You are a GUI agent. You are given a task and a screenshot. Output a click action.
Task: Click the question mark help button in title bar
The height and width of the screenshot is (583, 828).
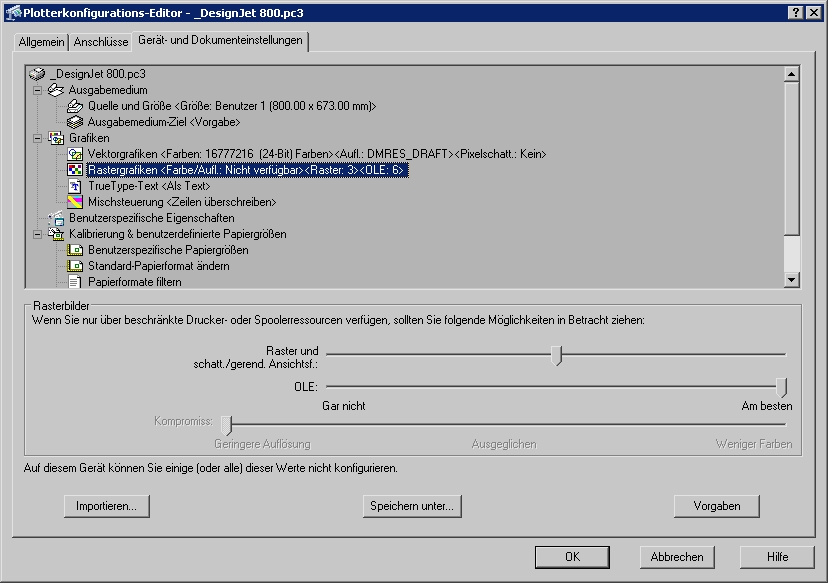click(796, 13)
